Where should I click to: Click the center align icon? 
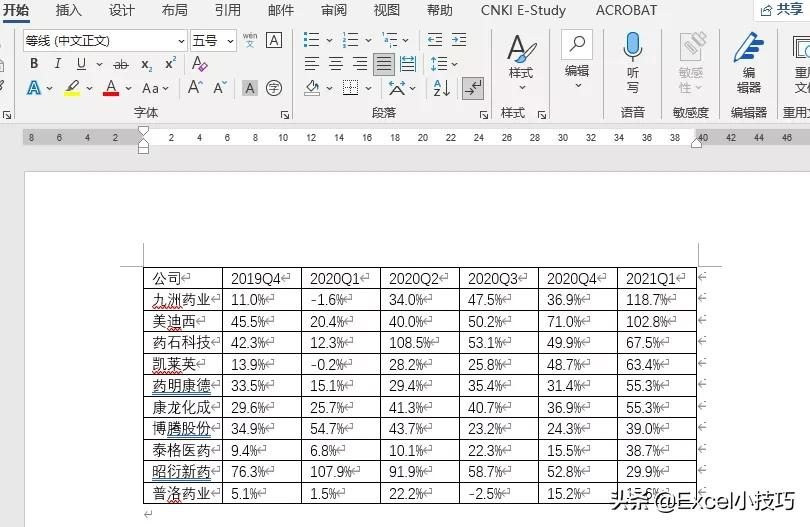coord(336,64)
